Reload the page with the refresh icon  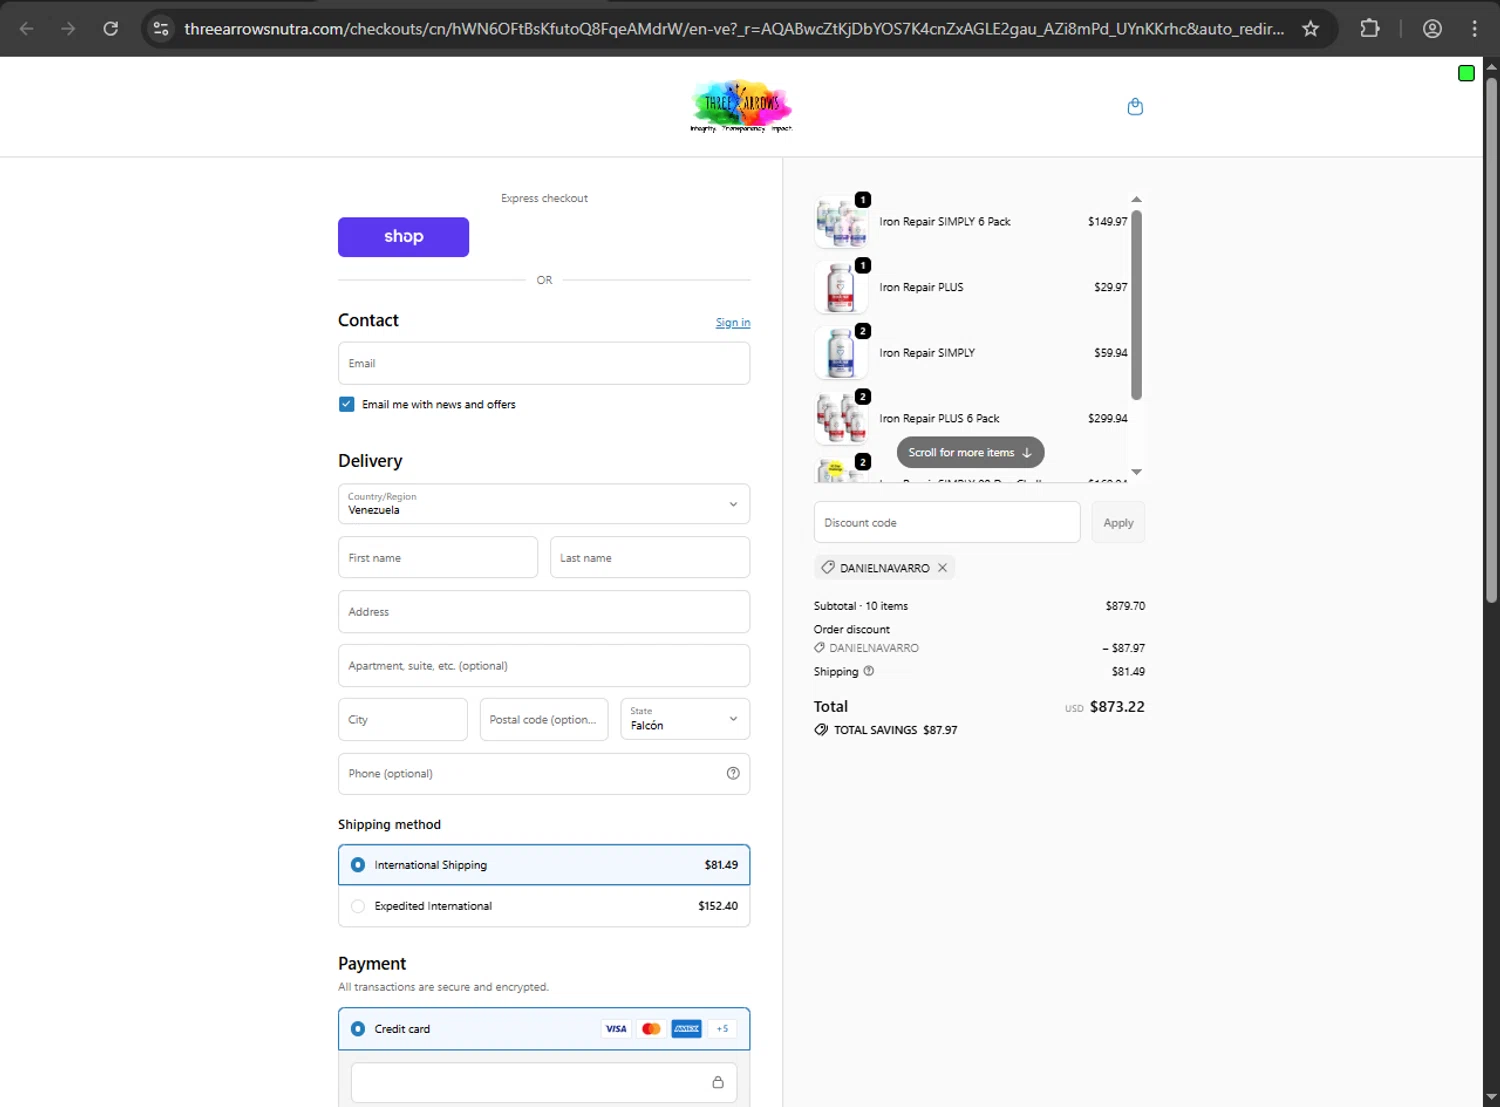111,29
